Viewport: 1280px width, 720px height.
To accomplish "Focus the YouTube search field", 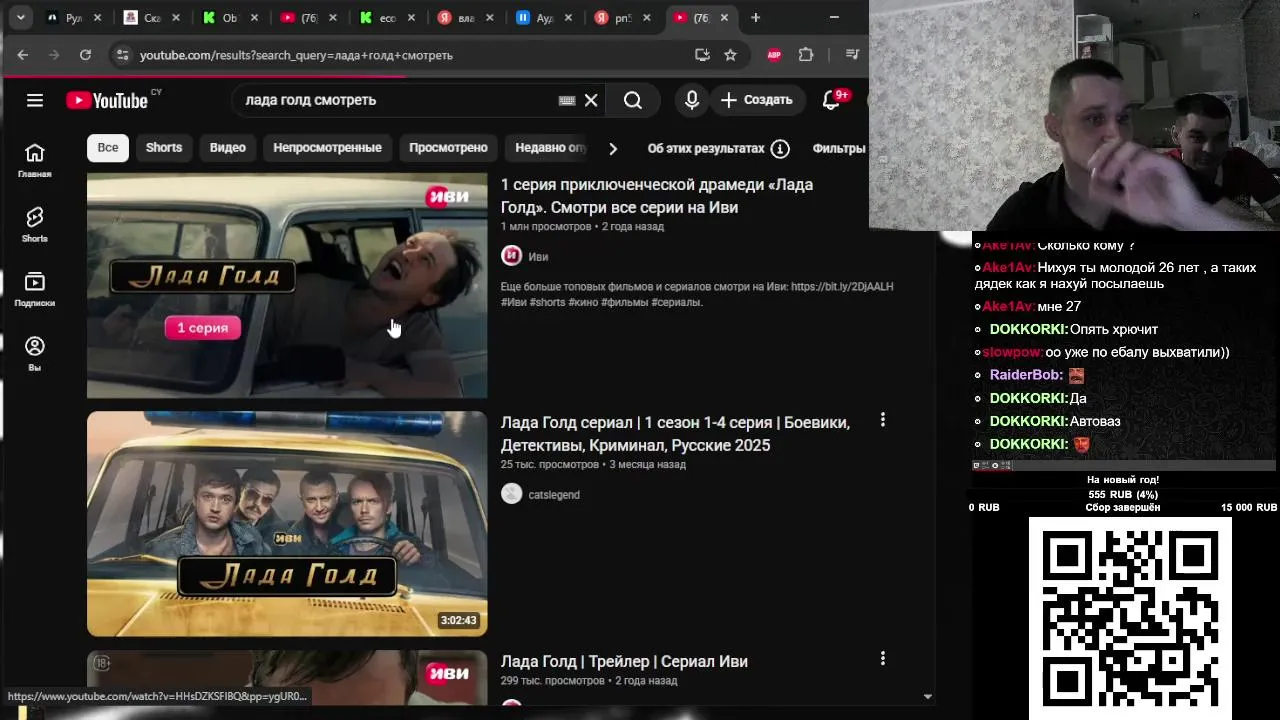I will [x=400, y=100].
